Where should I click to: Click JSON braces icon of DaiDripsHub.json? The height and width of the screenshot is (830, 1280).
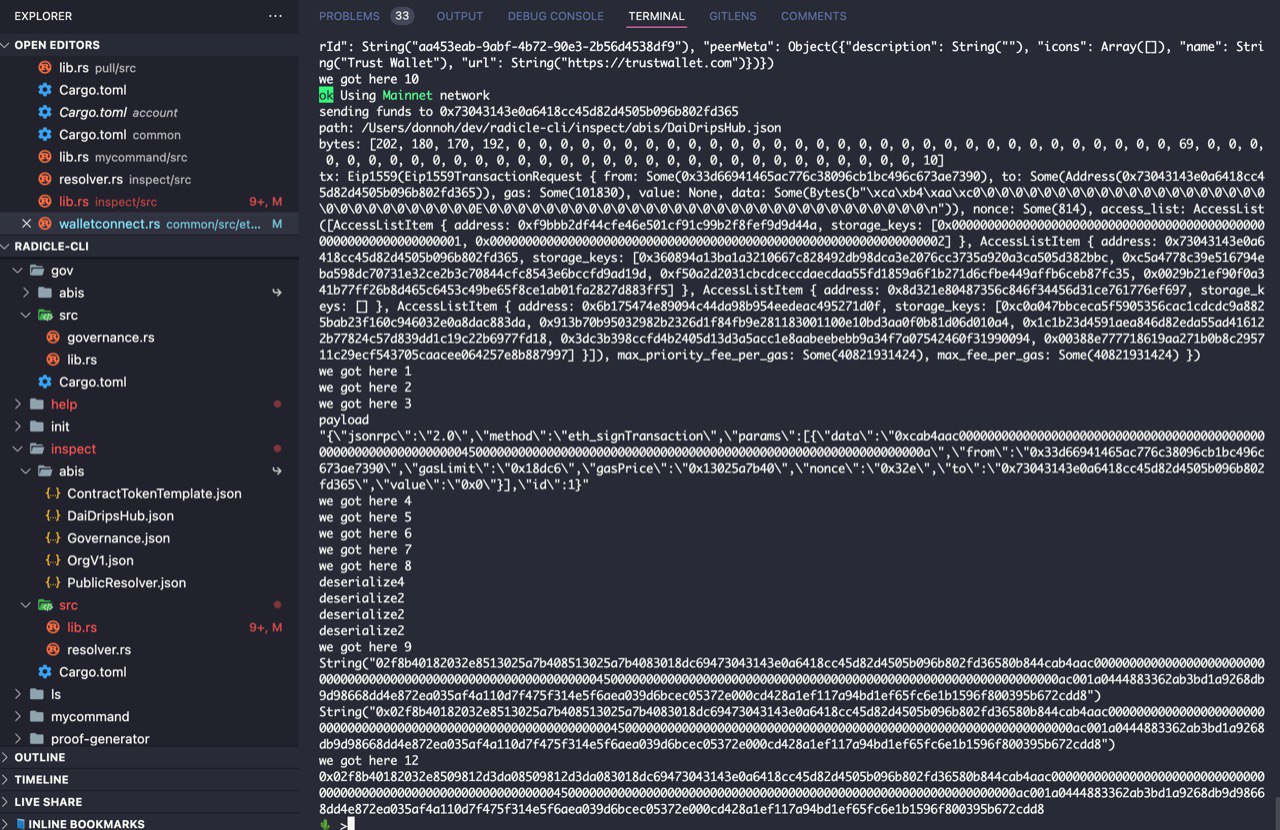pyautogui.click(x=53, y=516)
